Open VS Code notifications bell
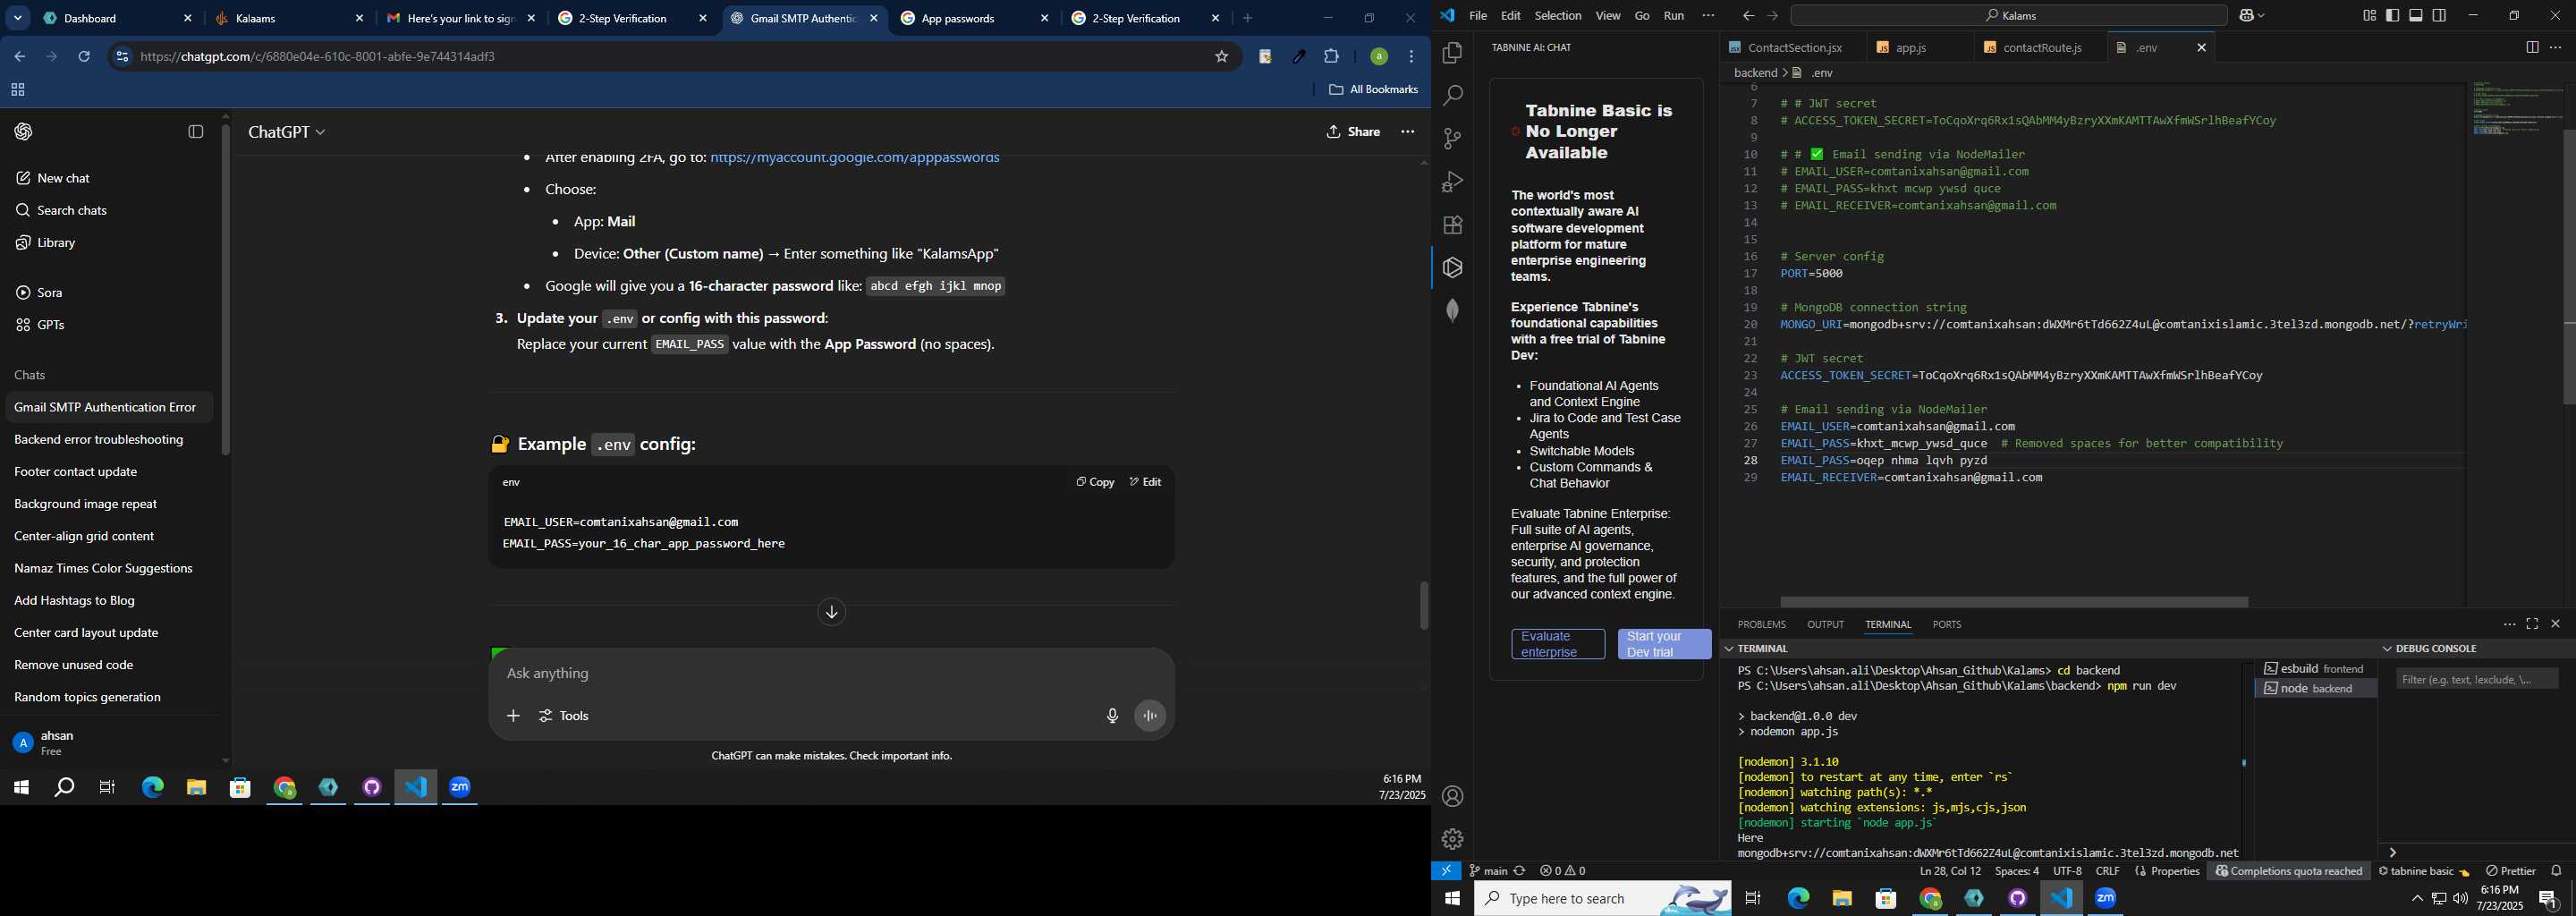This screenshot has height=916, width=2576. pyautogui.click(x=2556, y=871)
